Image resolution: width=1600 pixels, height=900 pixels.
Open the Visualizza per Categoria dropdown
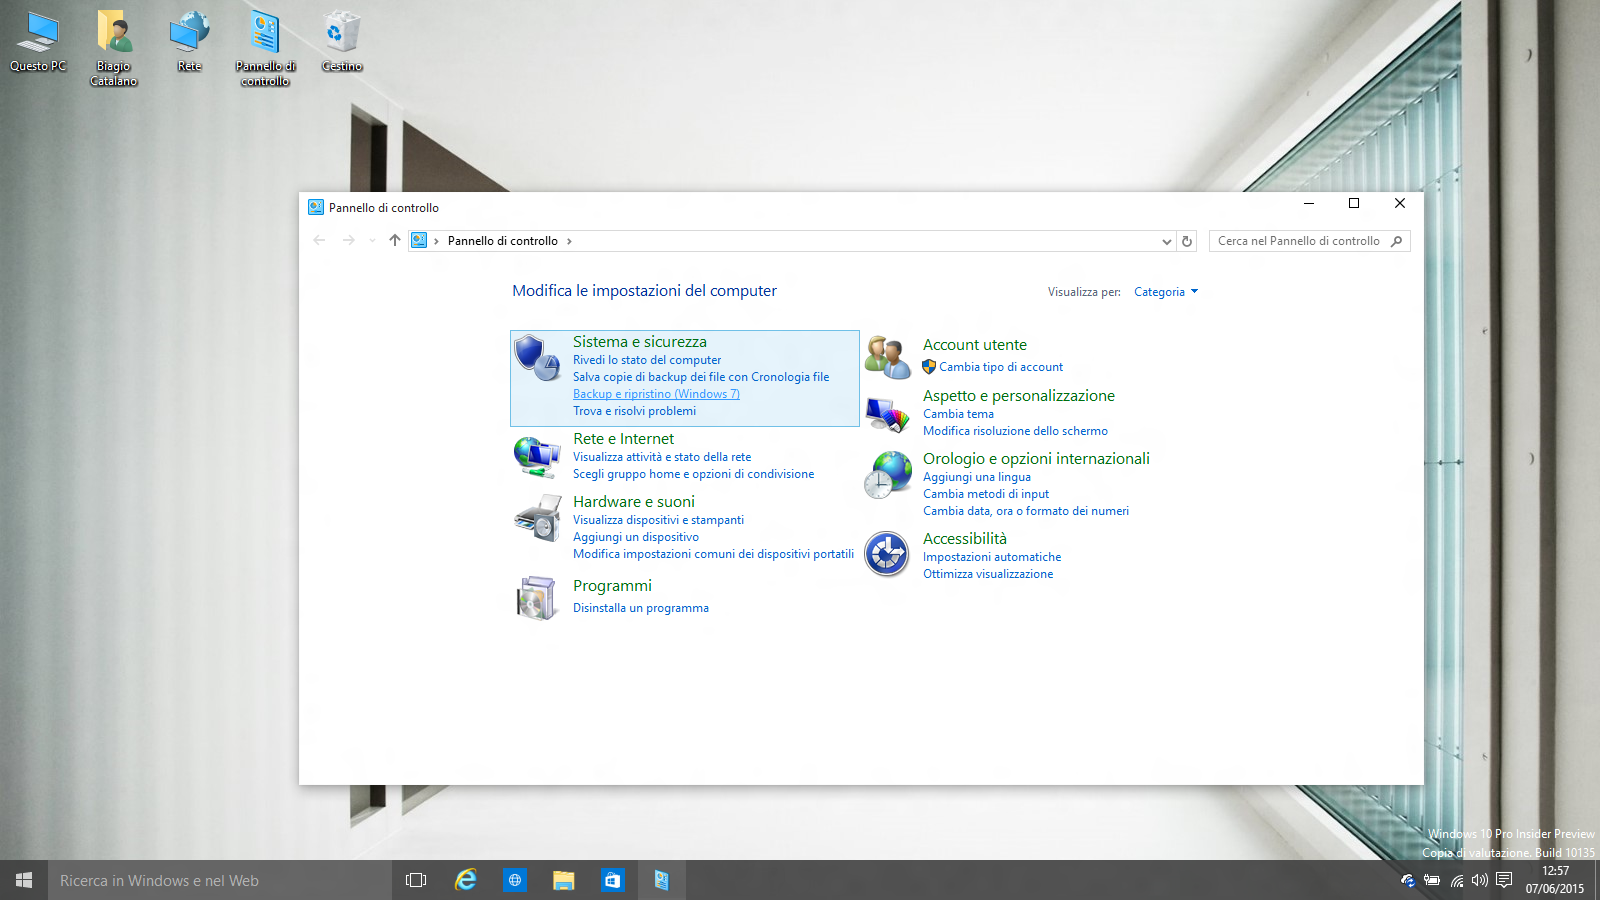tap(1166, 292)
